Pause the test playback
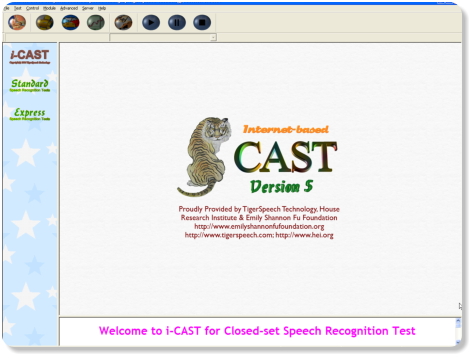 click(177, 23)
